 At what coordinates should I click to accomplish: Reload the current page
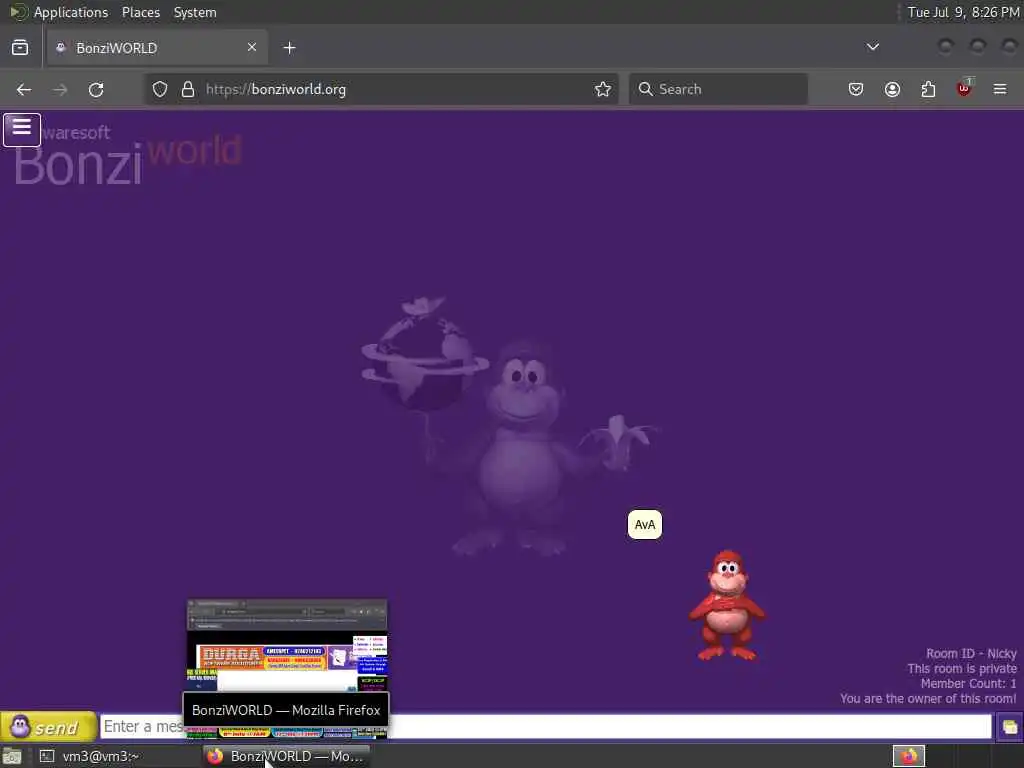click(x=96, y=89)
